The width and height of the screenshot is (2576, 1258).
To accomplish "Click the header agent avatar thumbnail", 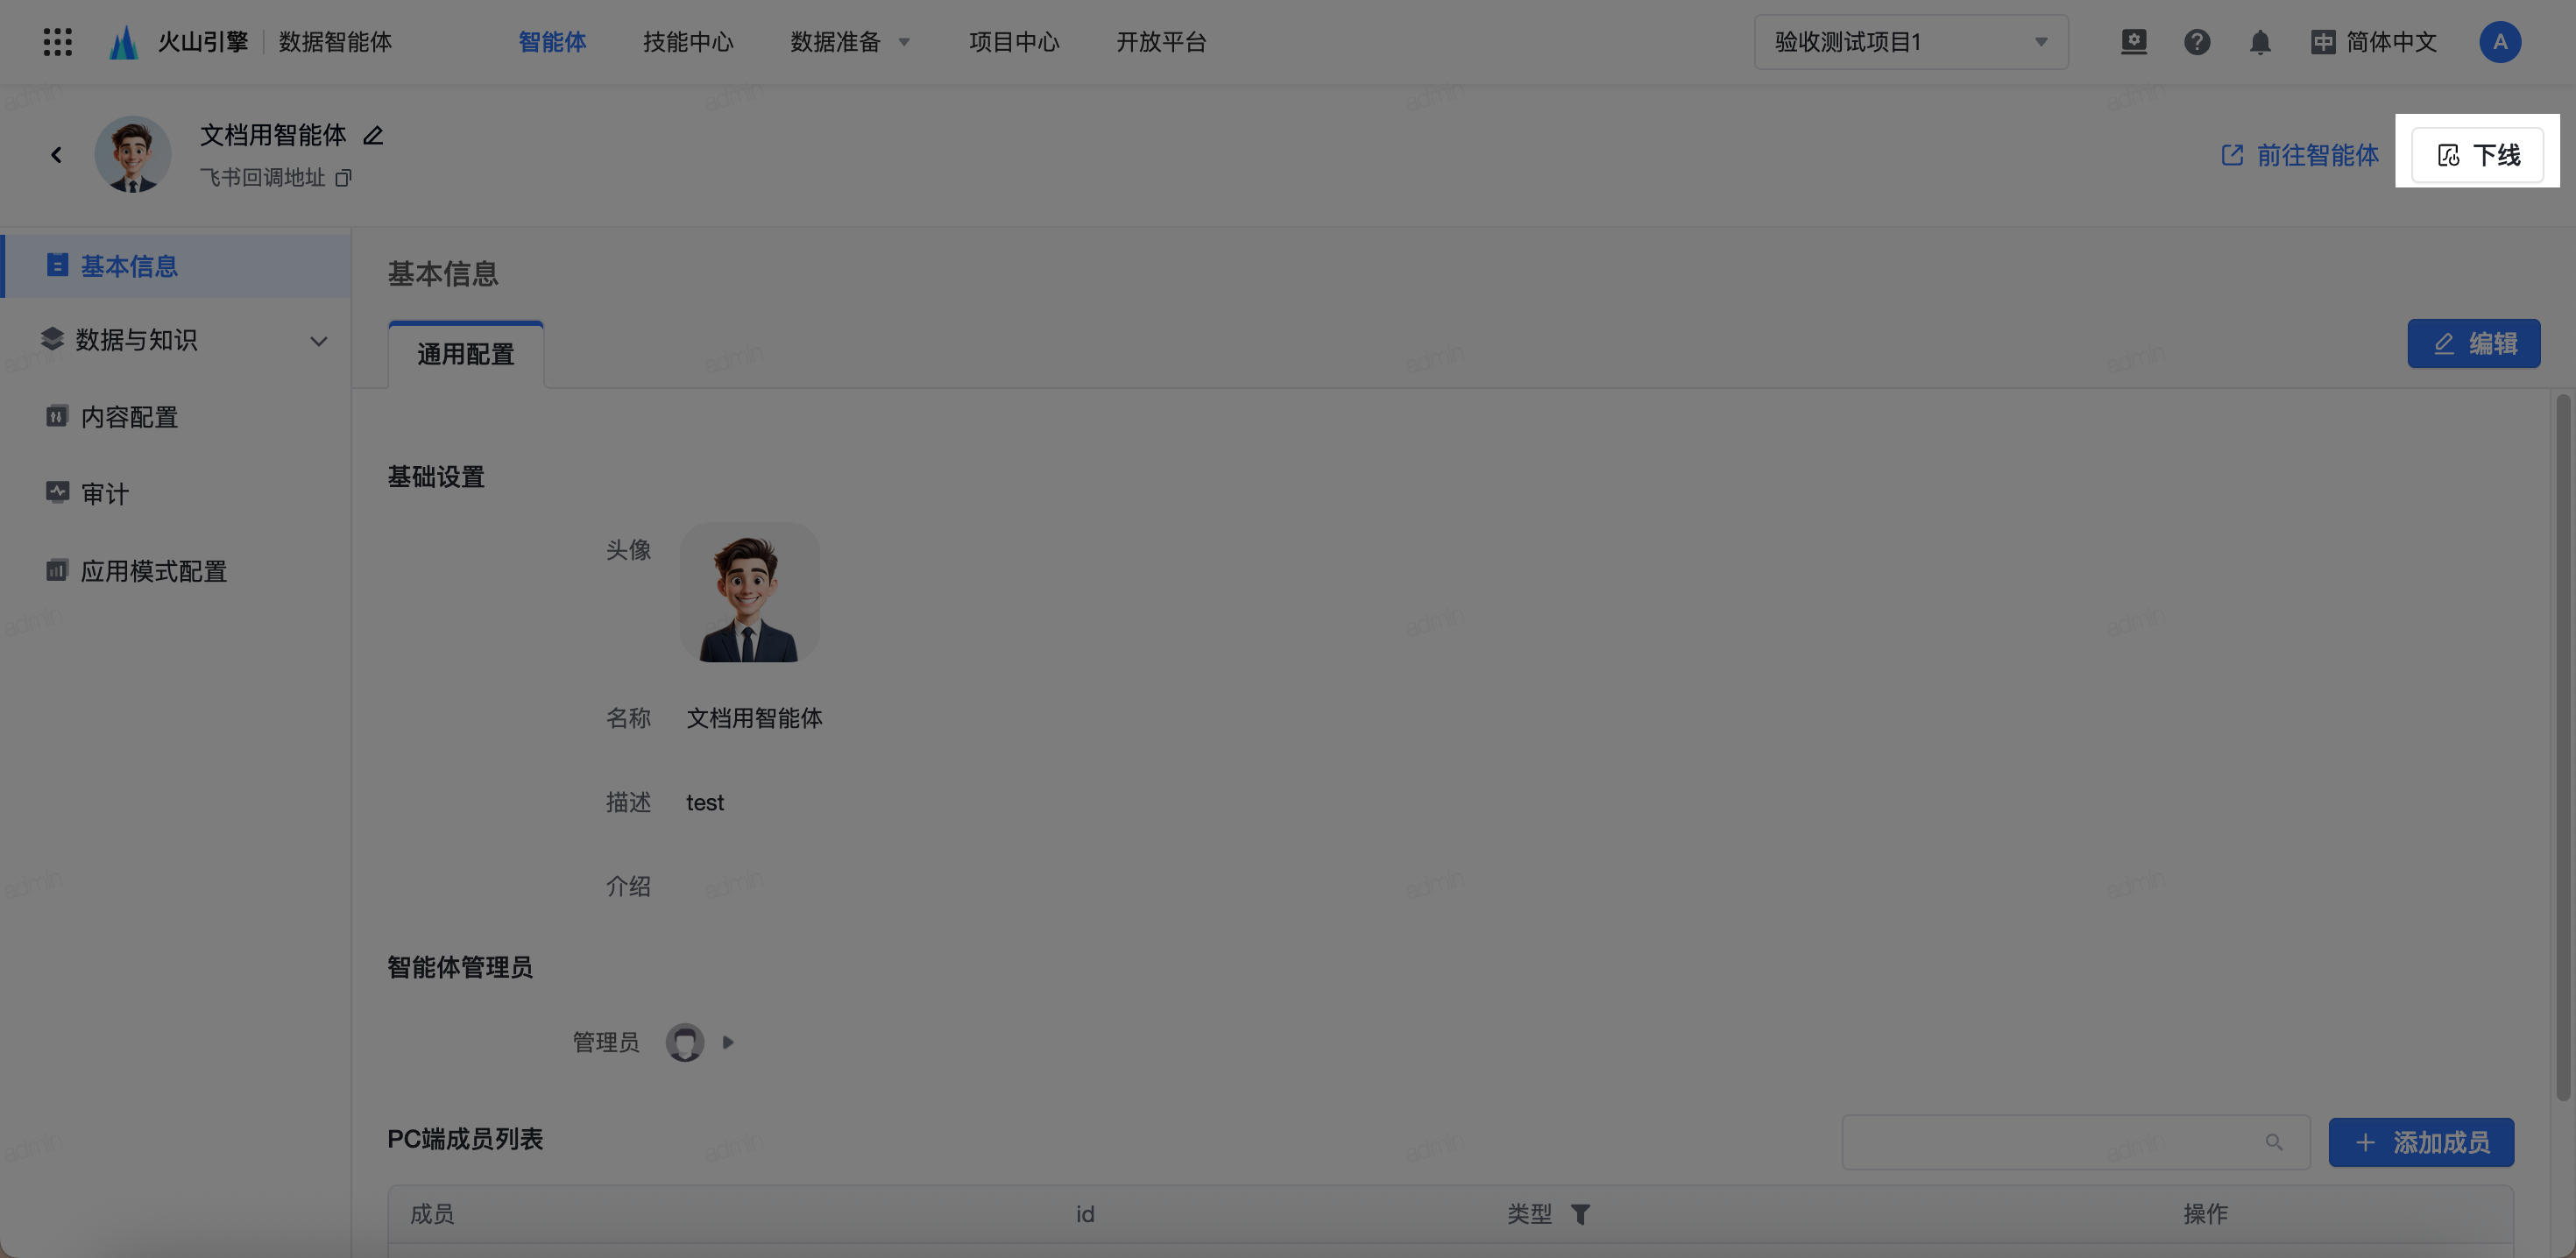I will pyautogui.click(x=132, y=154).
